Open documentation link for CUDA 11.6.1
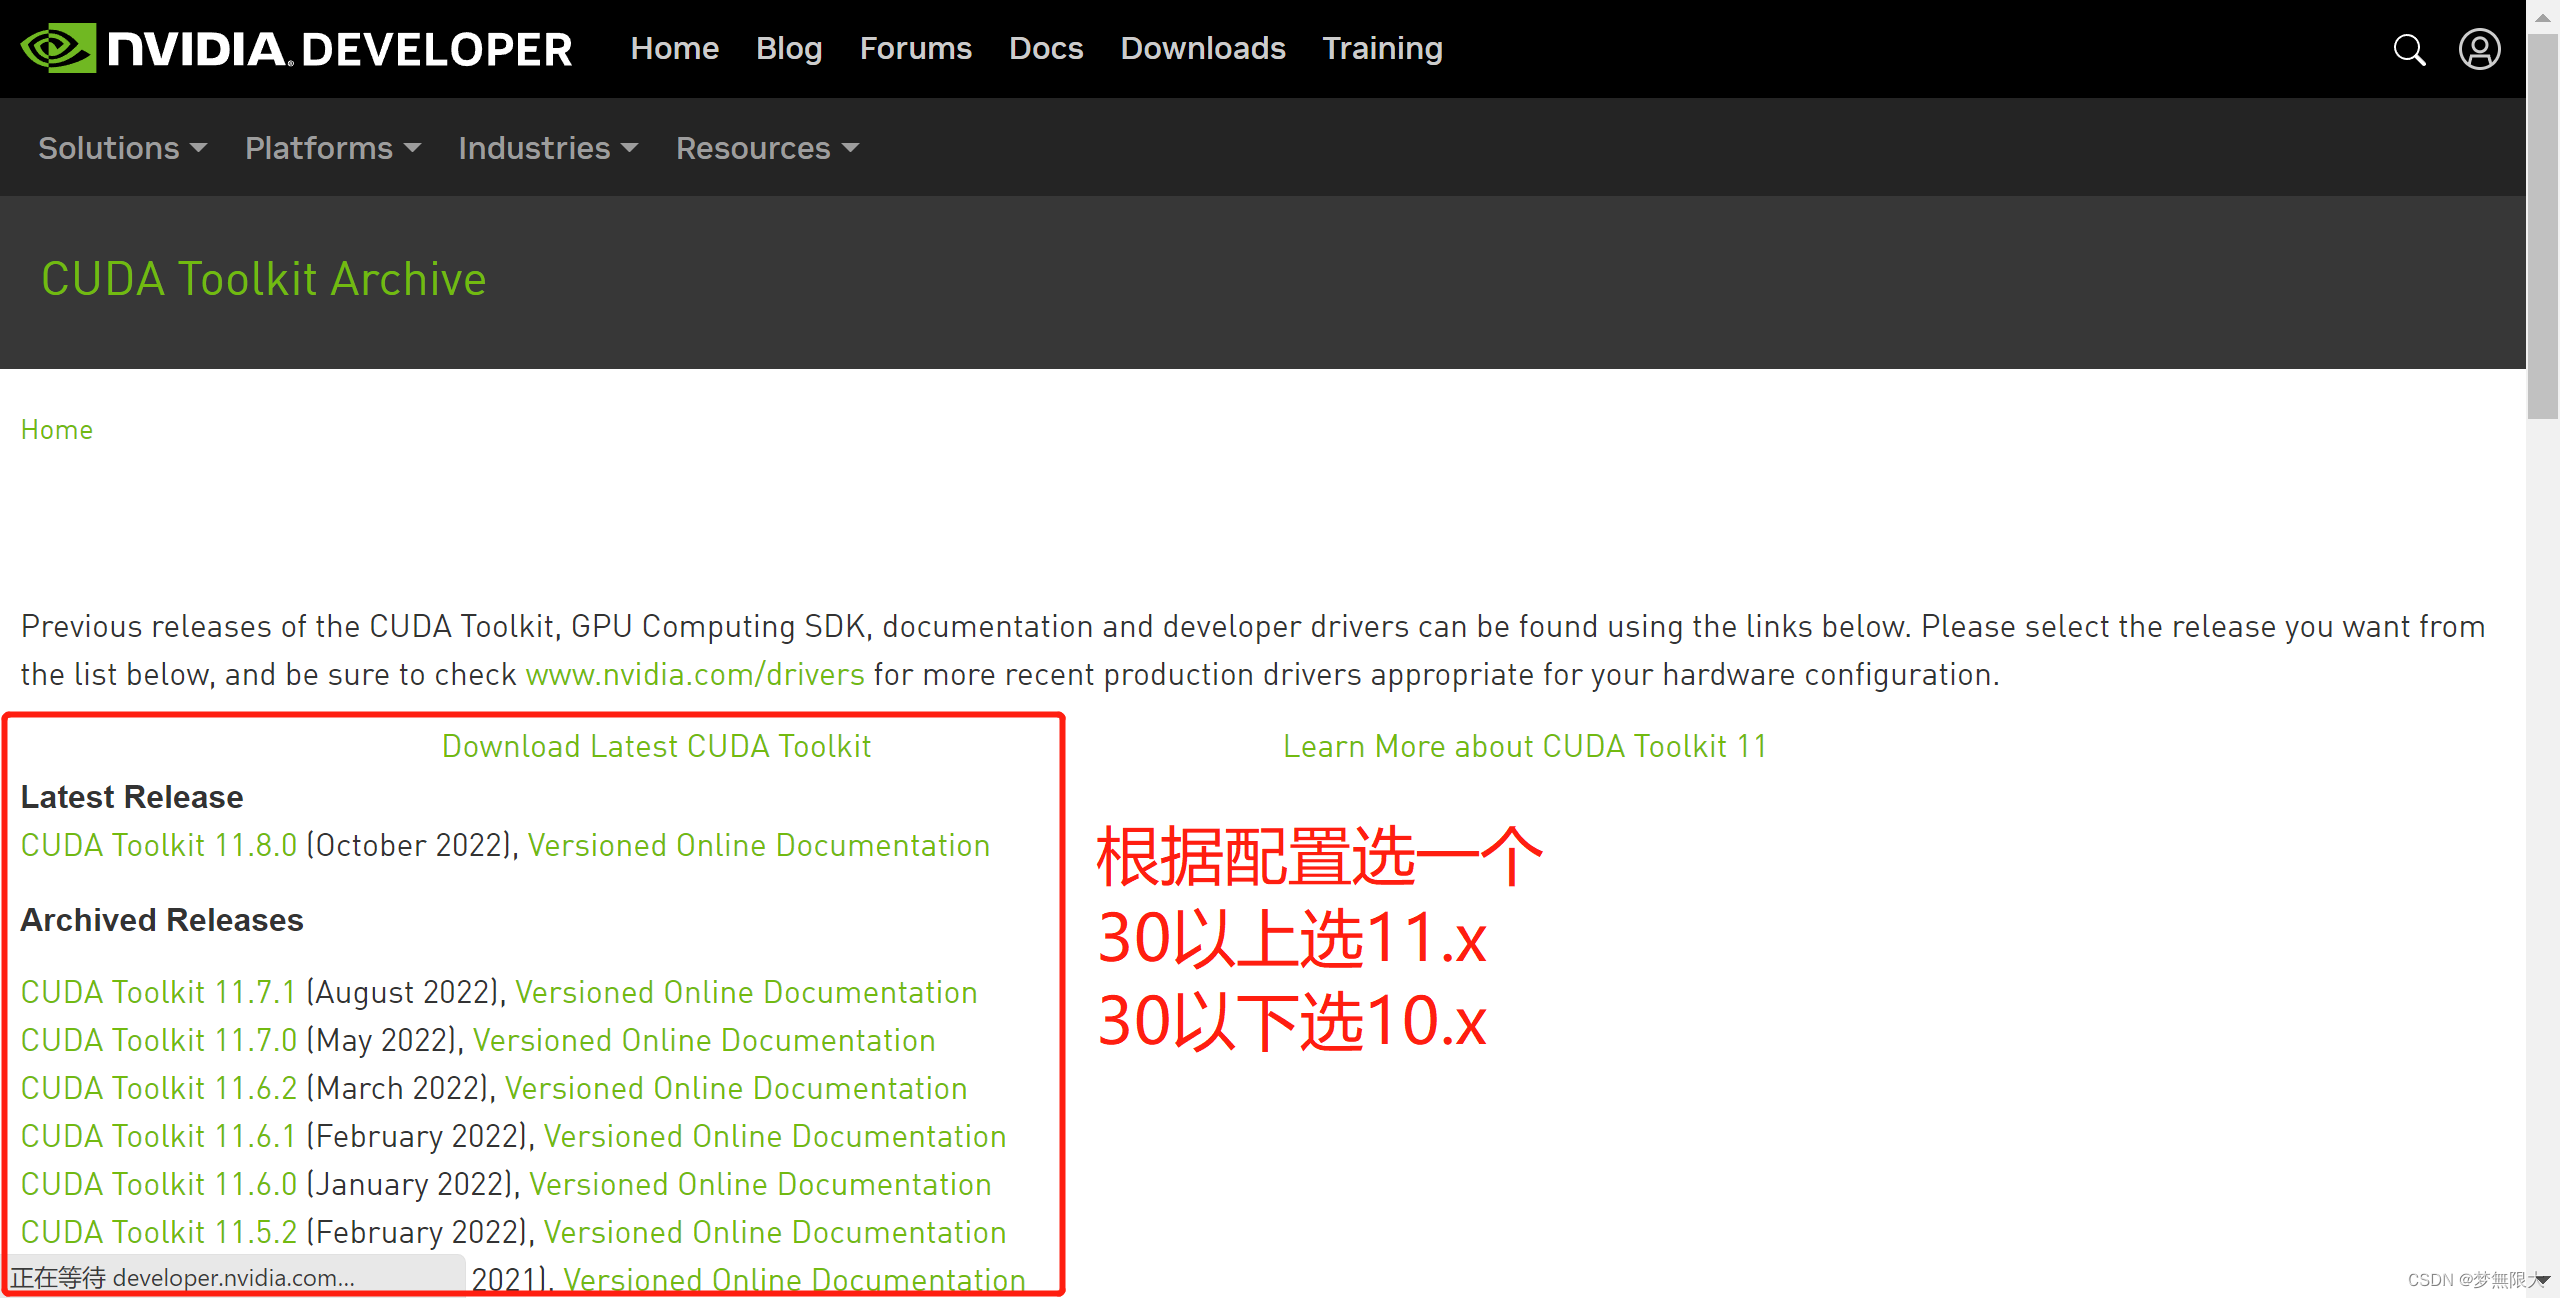 [x=775, y=1137]
